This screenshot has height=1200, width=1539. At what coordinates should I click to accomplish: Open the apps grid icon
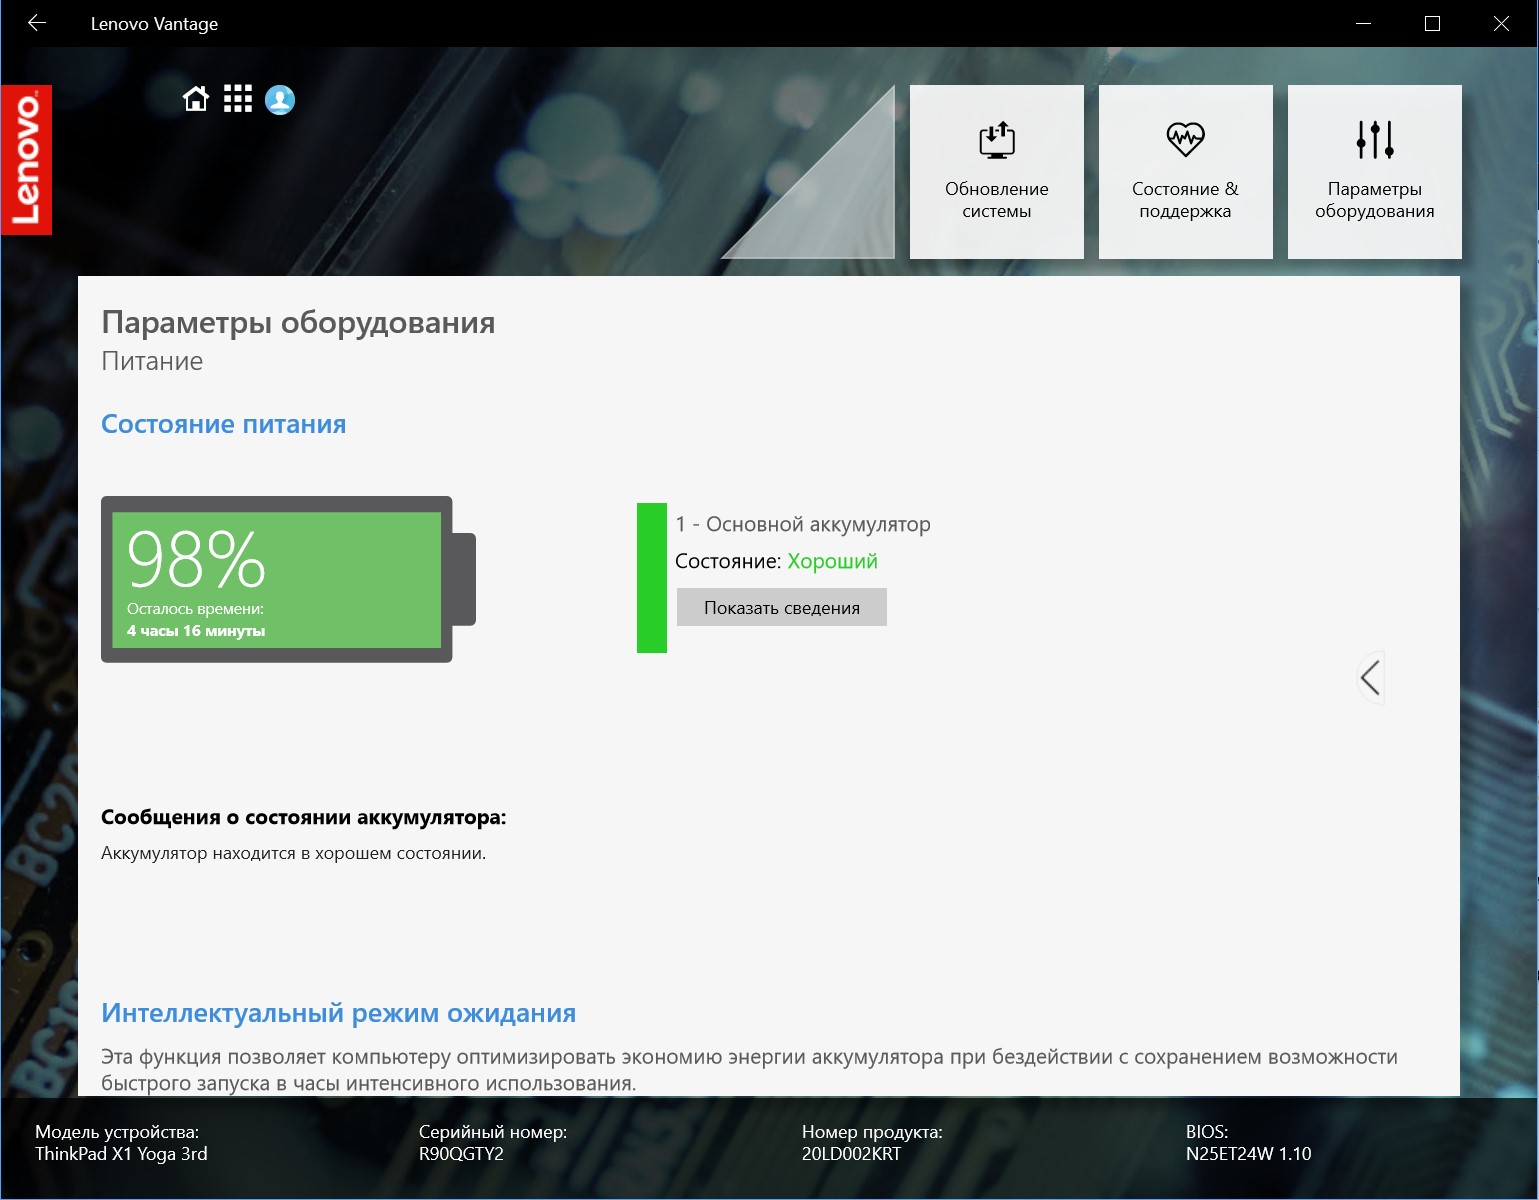(x=238, y=99)
